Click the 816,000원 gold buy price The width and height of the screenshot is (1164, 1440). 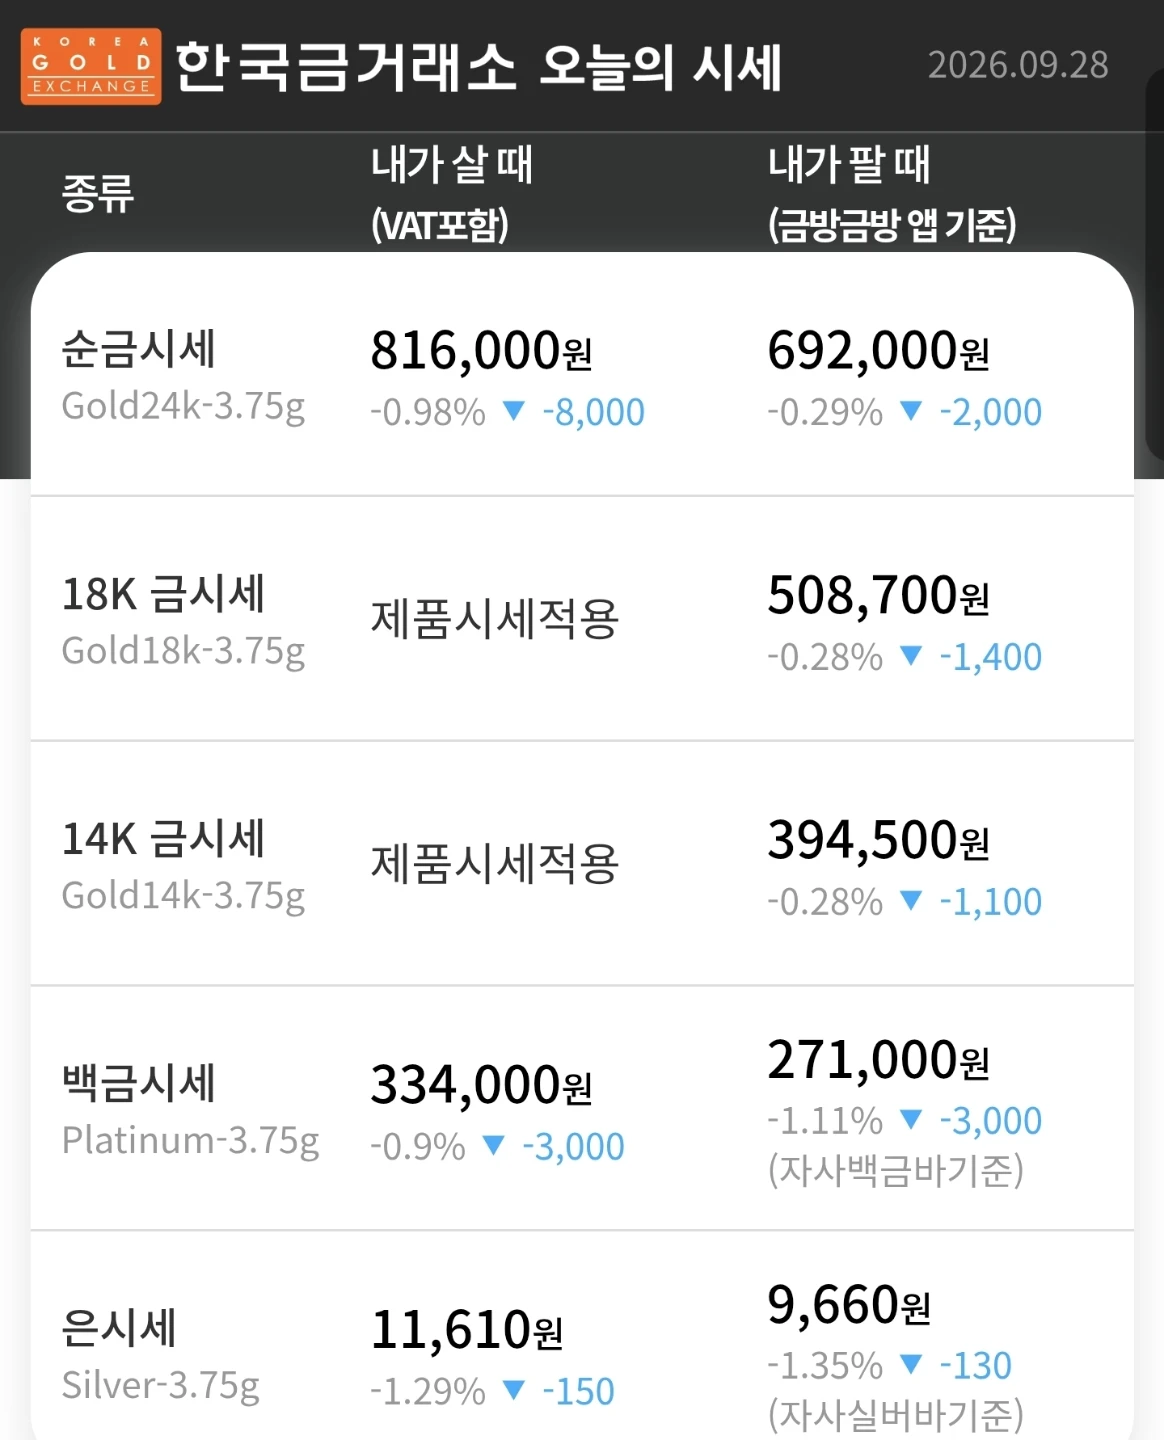pyautogui.click(x=482, y=351)
